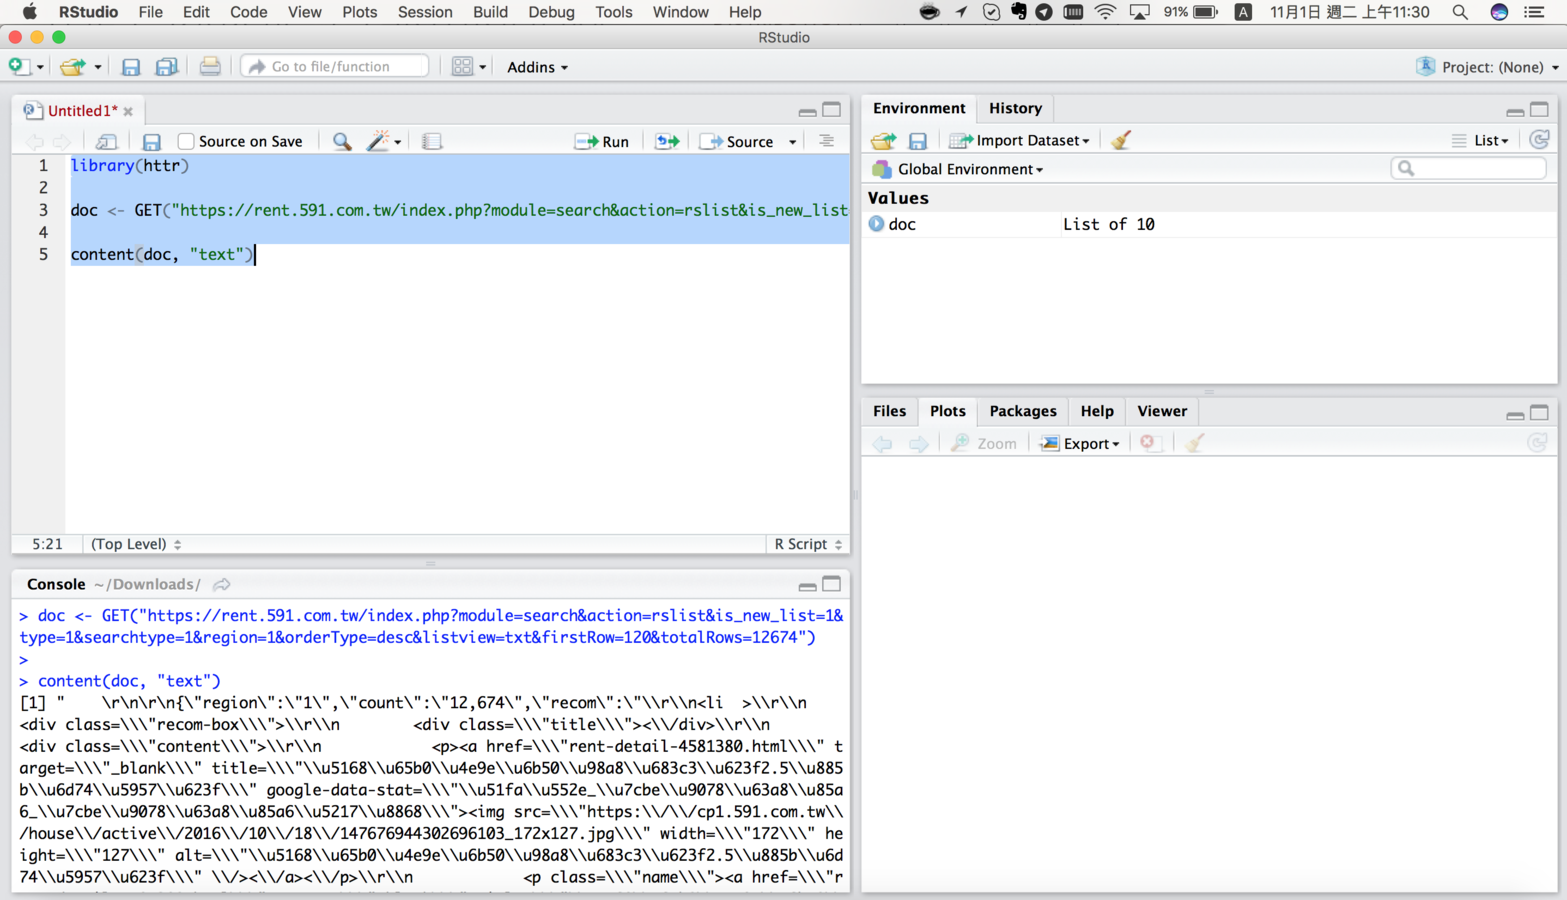Show document outline icon in editor

pos(826,141)
